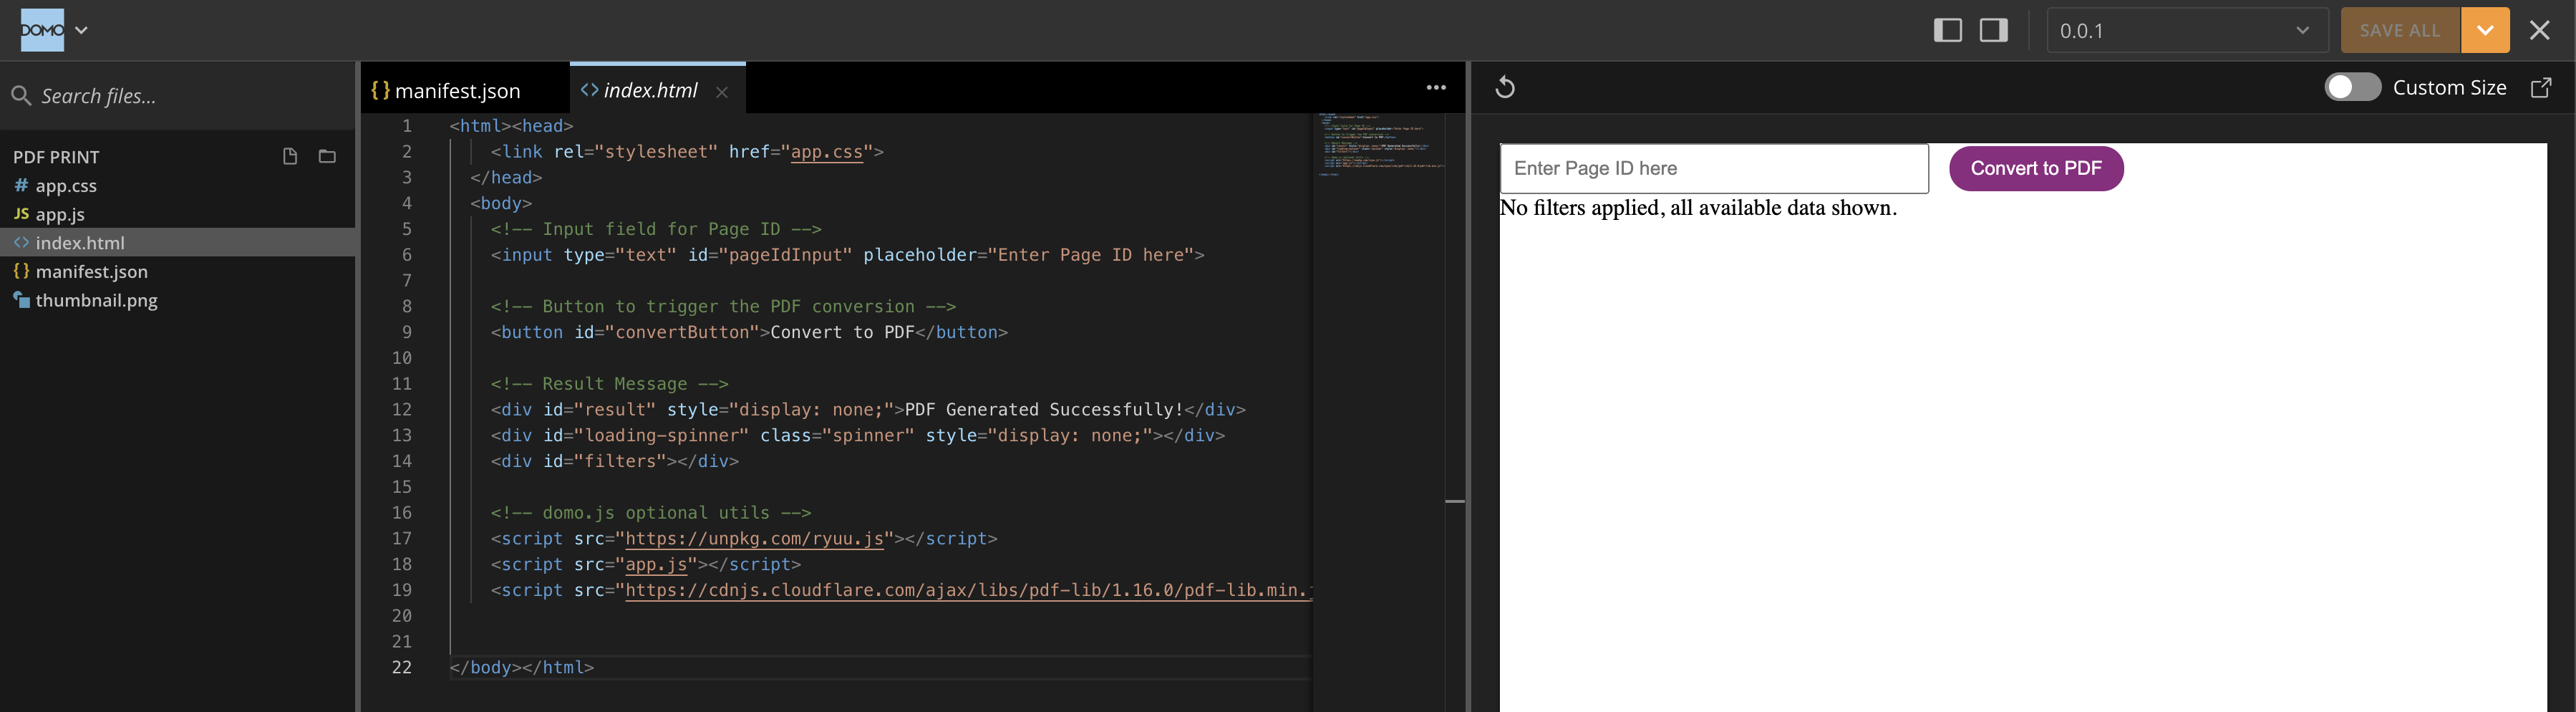The width and height of the screenshot is (2576, 712).
Task: Click the SAVE ALL button
Action: (2400, 31)
